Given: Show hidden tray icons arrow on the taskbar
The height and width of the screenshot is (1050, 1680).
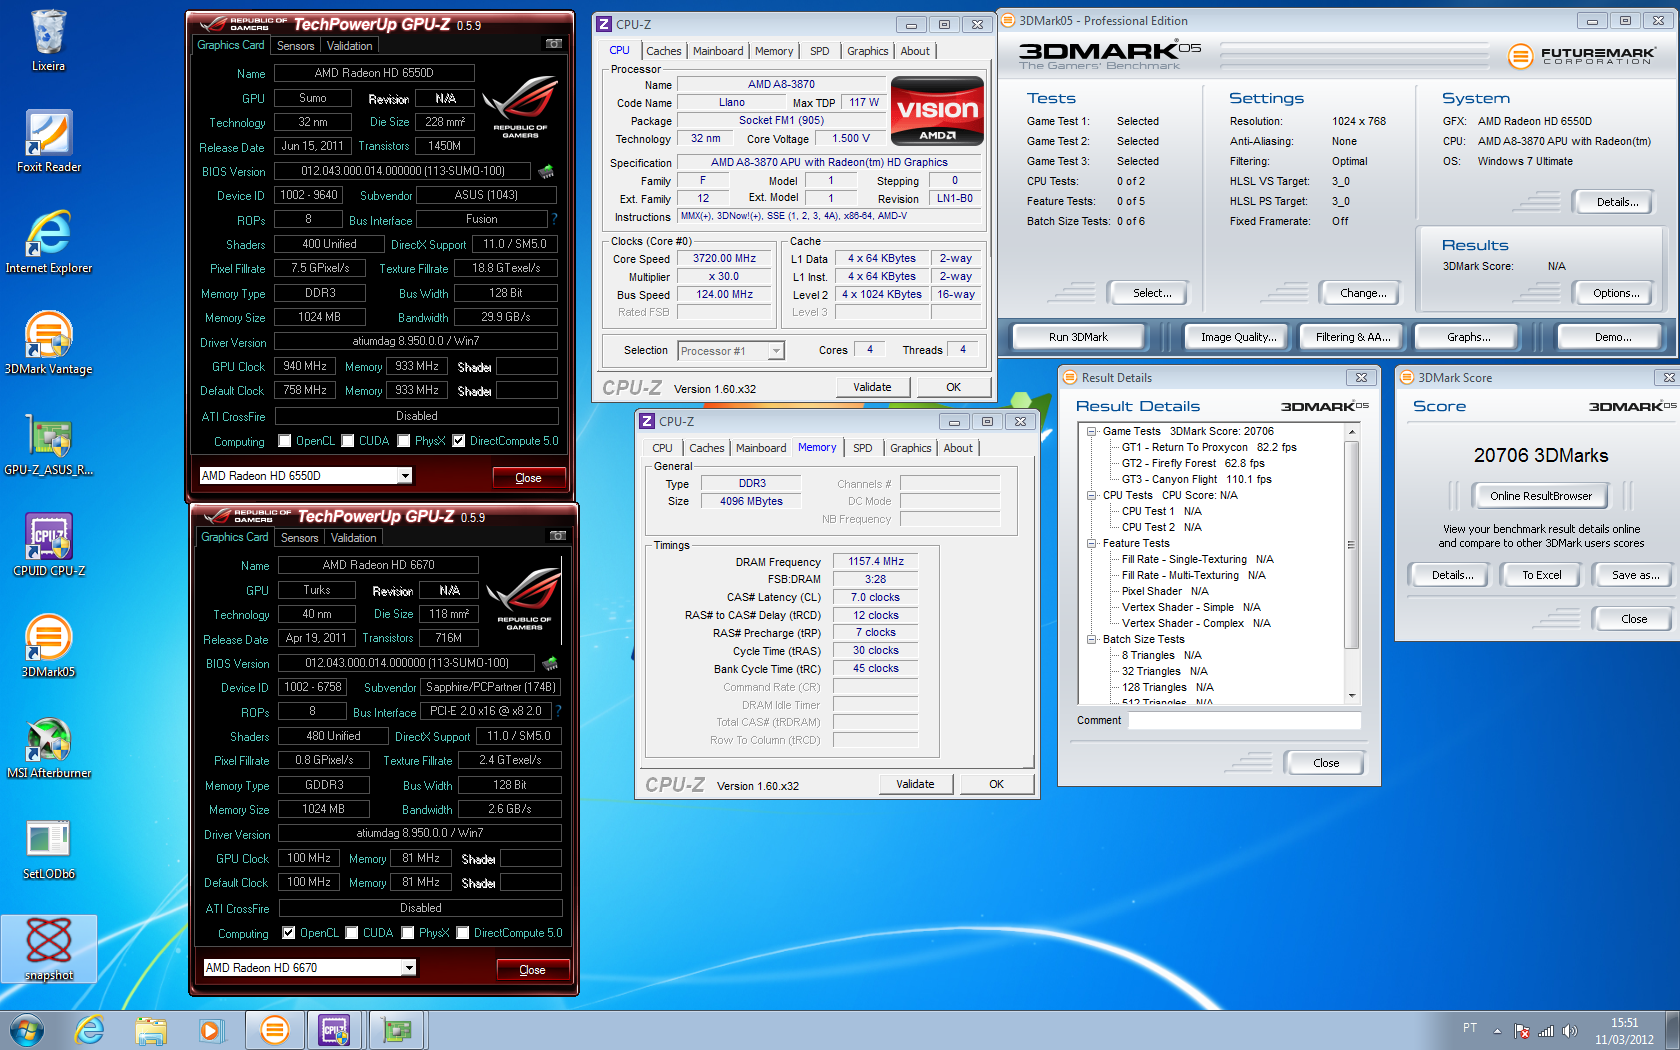Looking at the screenshot, I should pos(1497,1031).
